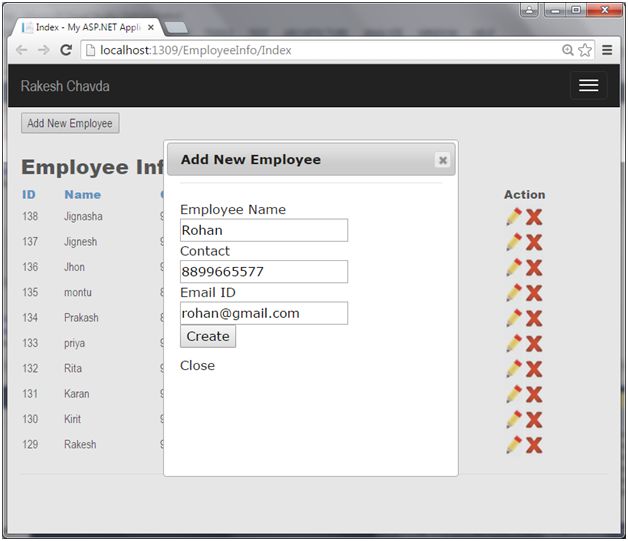
Task: Click the Add New Employee page button
Action: (x=70, y=123)
